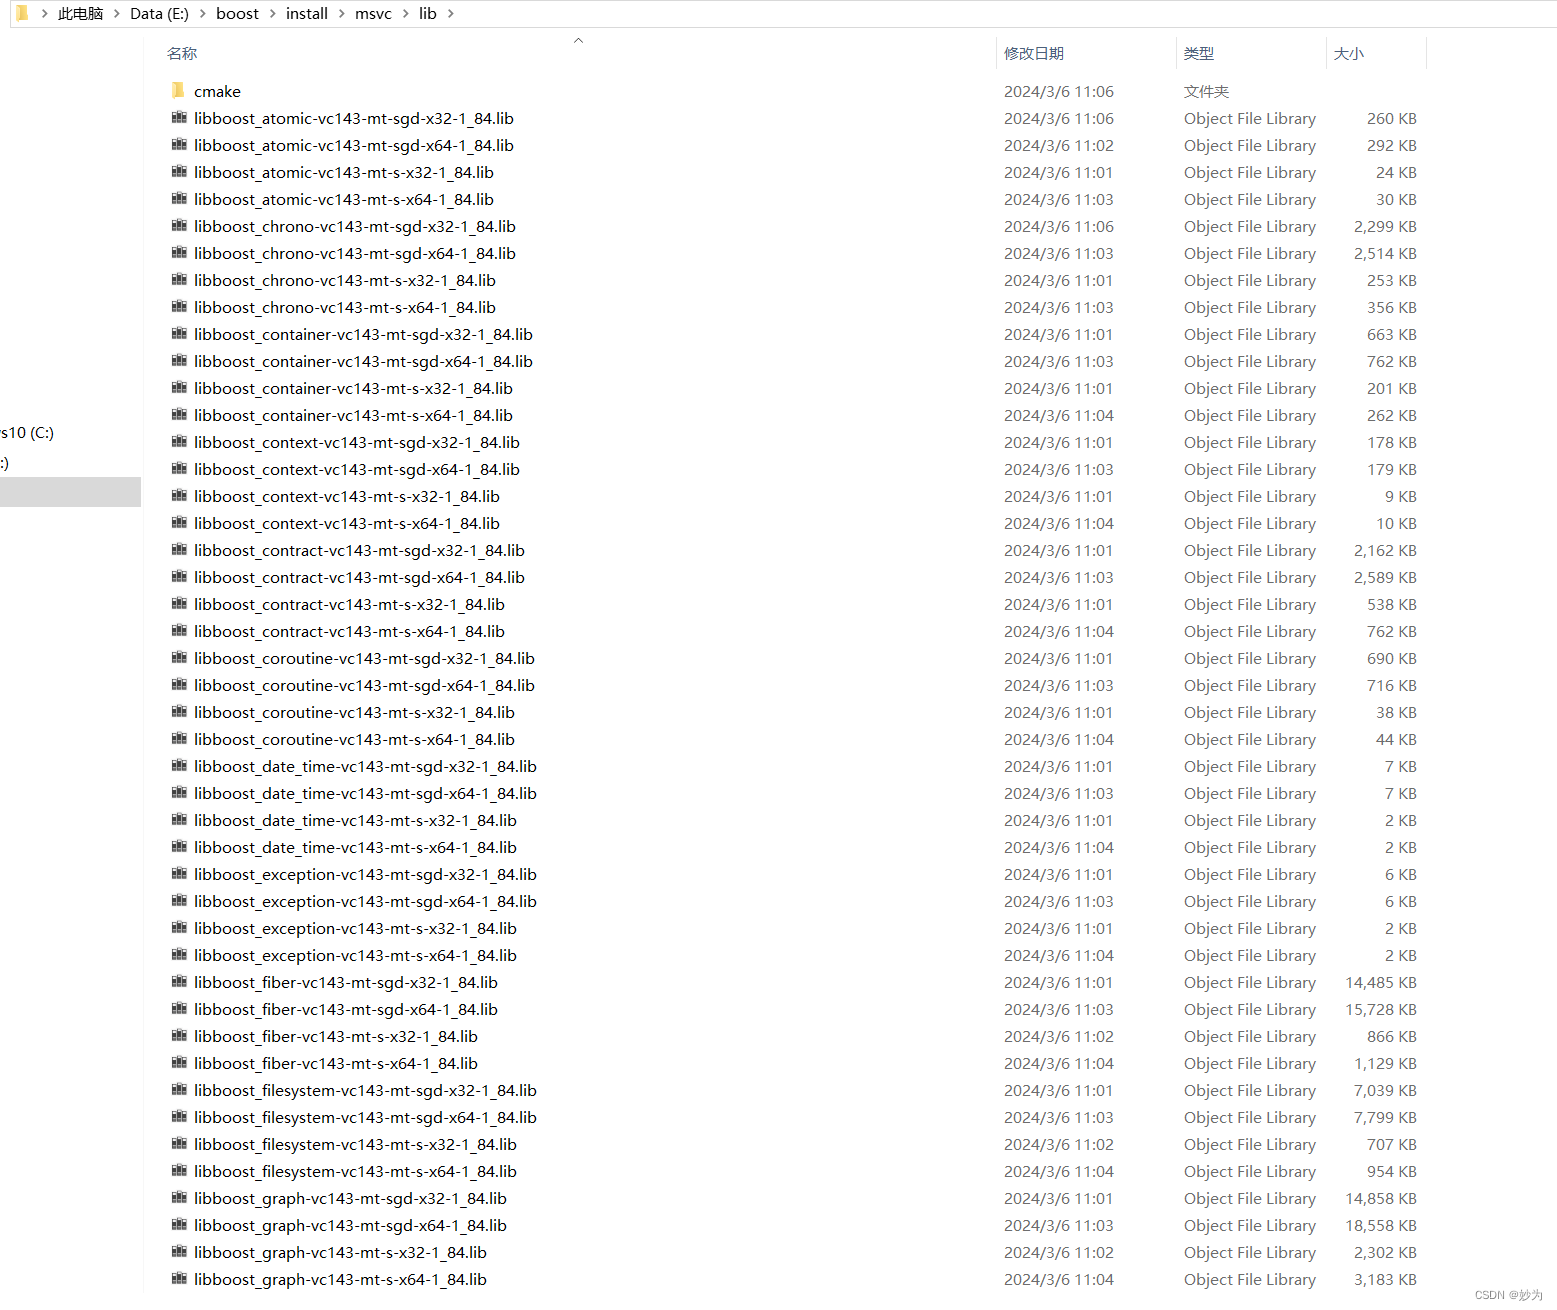Viewport: 1557px width, 1310px height.
Task: Select libboost_exception-vc143-mt-s-x64-1_84.lib file name
Action: pyautogui.click(x=355, y=955)
